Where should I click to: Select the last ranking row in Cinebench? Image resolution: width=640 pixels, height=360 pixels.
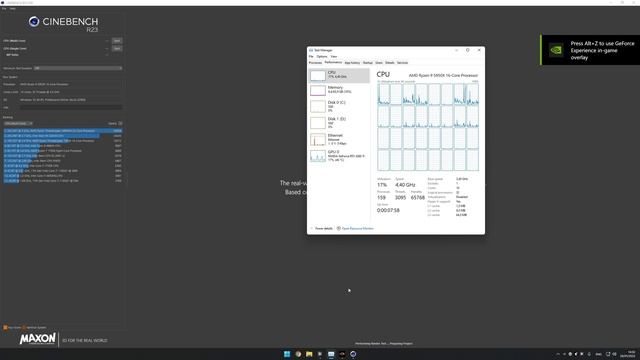click(63, 180)
